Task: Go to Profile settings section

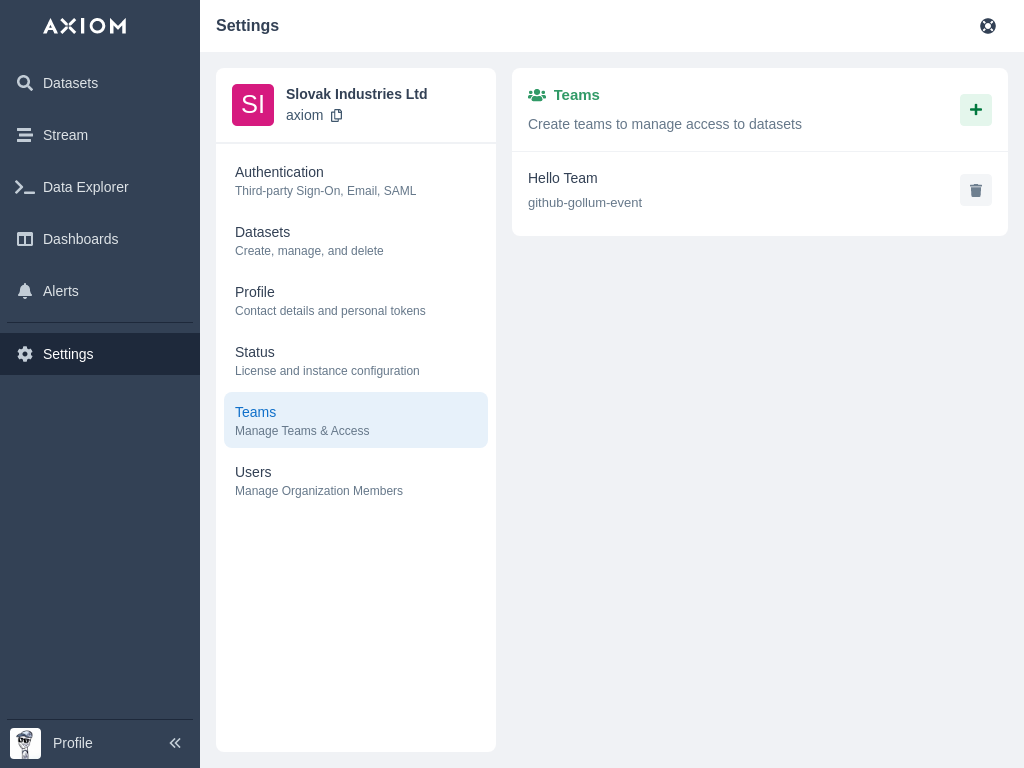Action: [x=356, y=300]
